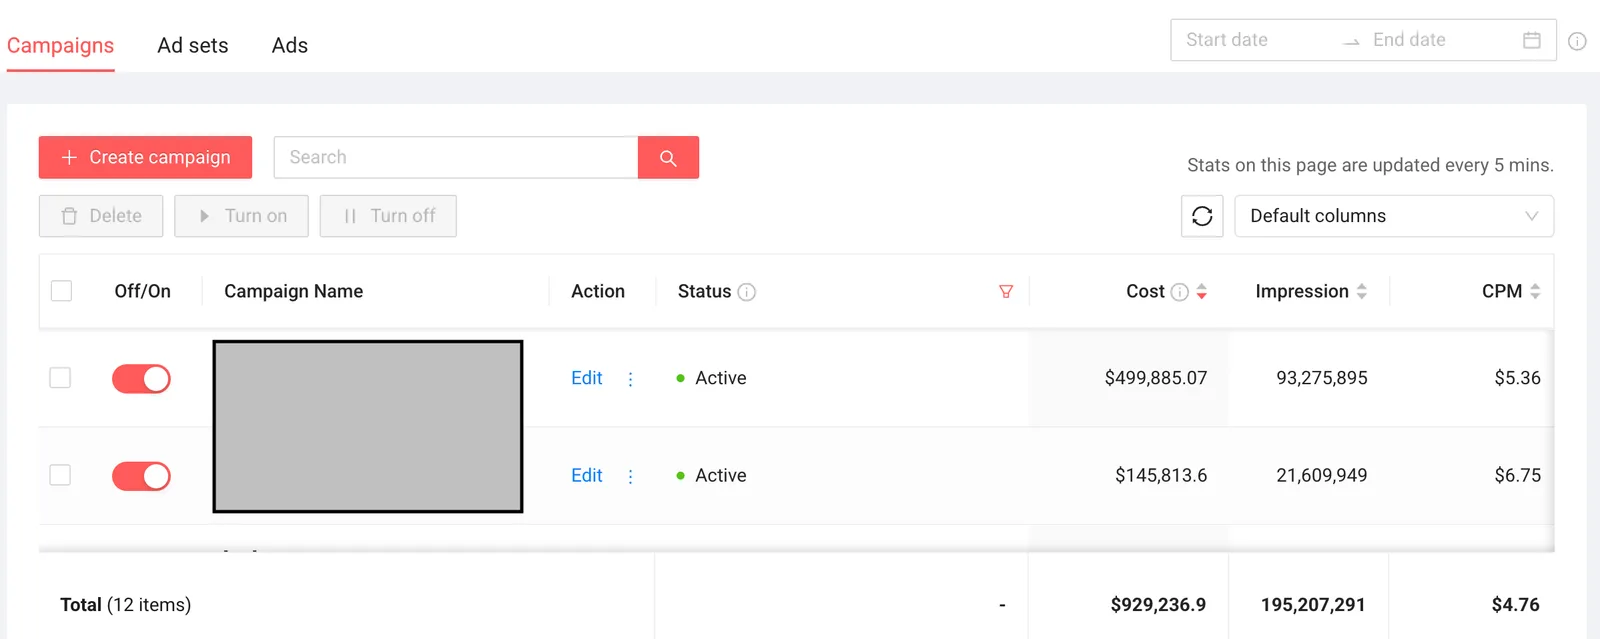Click the refresh stats icon button
This screenshot has width=1600, height=639.
pos(1202,216)
